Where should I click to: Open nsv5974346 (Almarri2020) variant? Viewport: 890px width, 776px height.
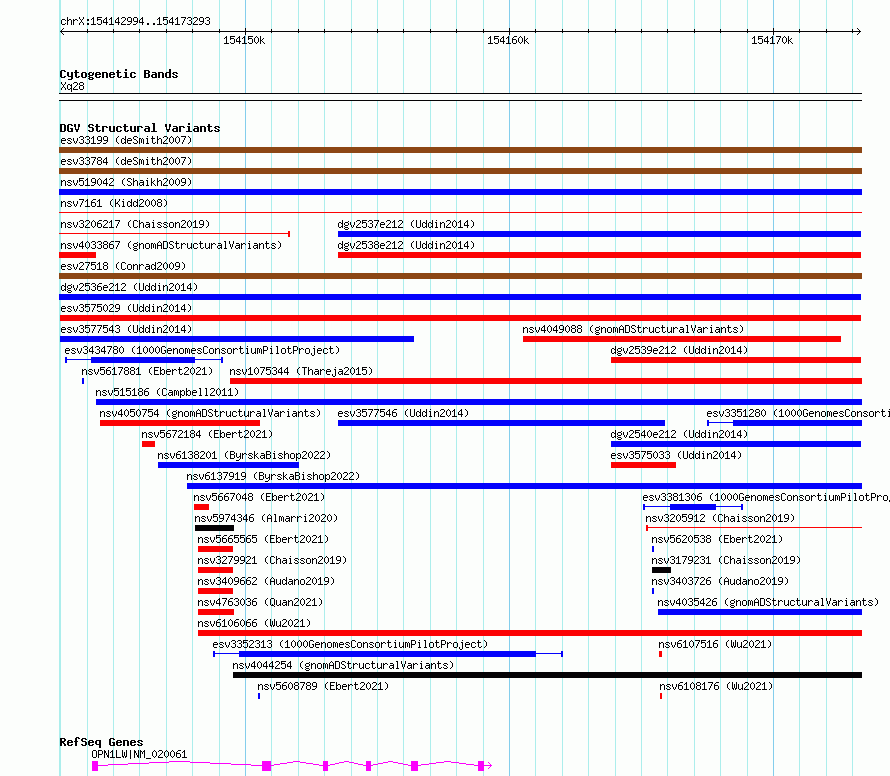click(266, 518)
